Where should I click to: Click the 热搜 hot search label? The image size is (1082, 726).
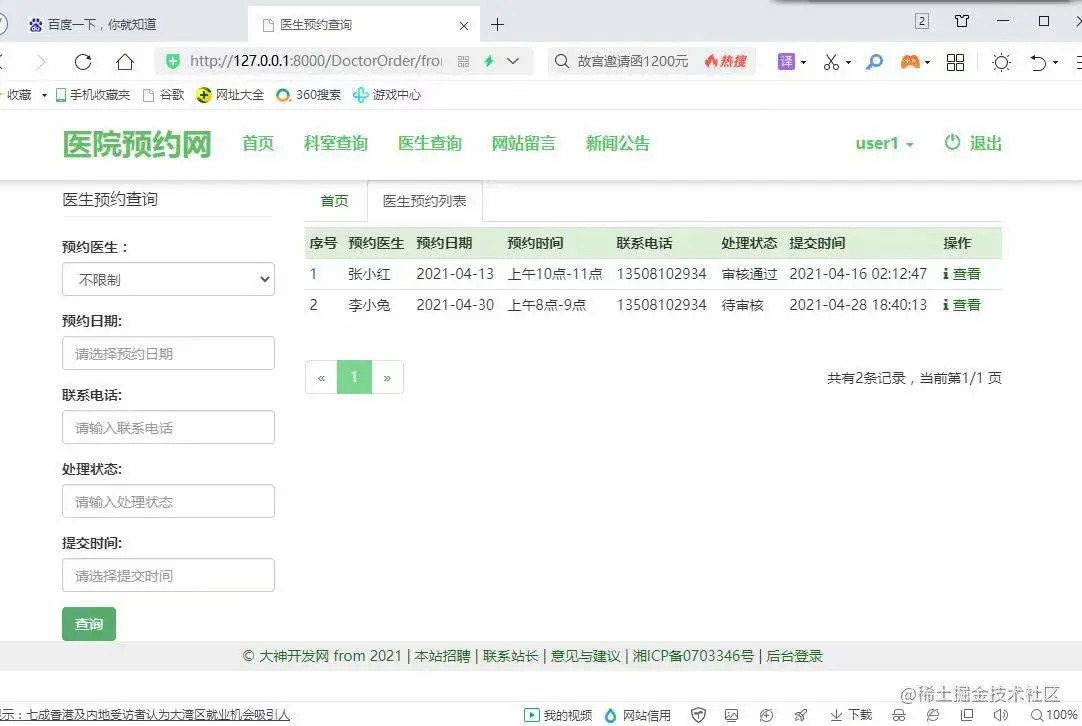point(726,61)
